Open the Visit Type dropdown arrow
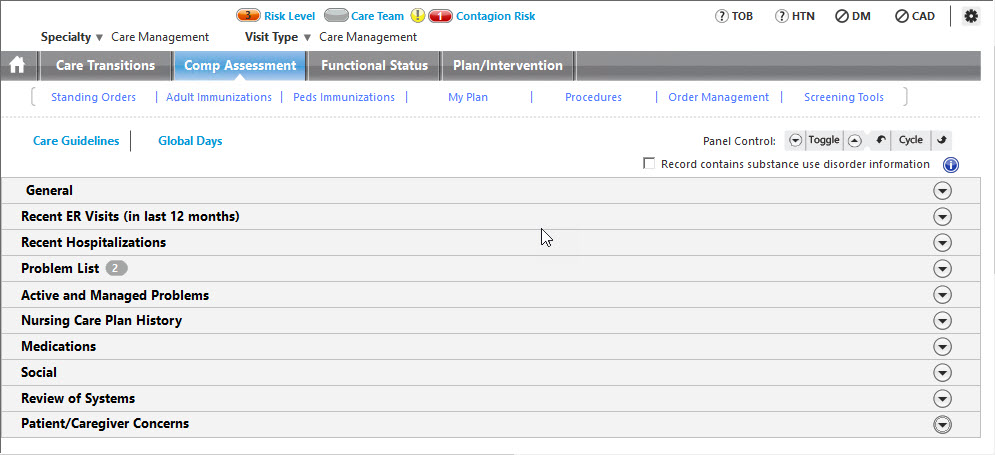This screenshot has width=995, height=455. tap(307, 37)
